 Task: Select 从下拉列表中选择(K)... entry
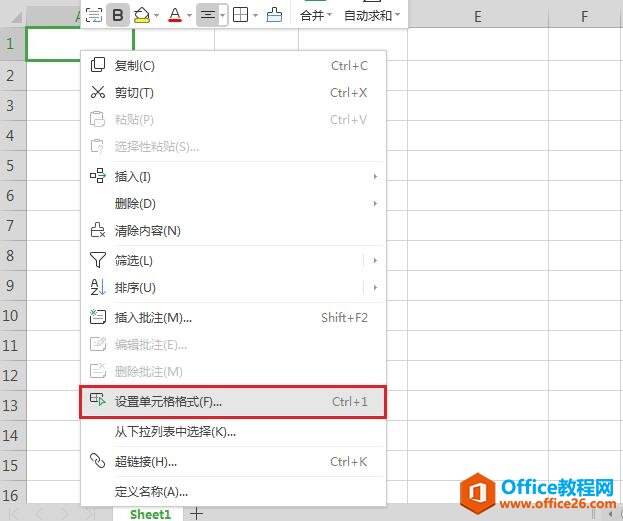tap(233, 432)
